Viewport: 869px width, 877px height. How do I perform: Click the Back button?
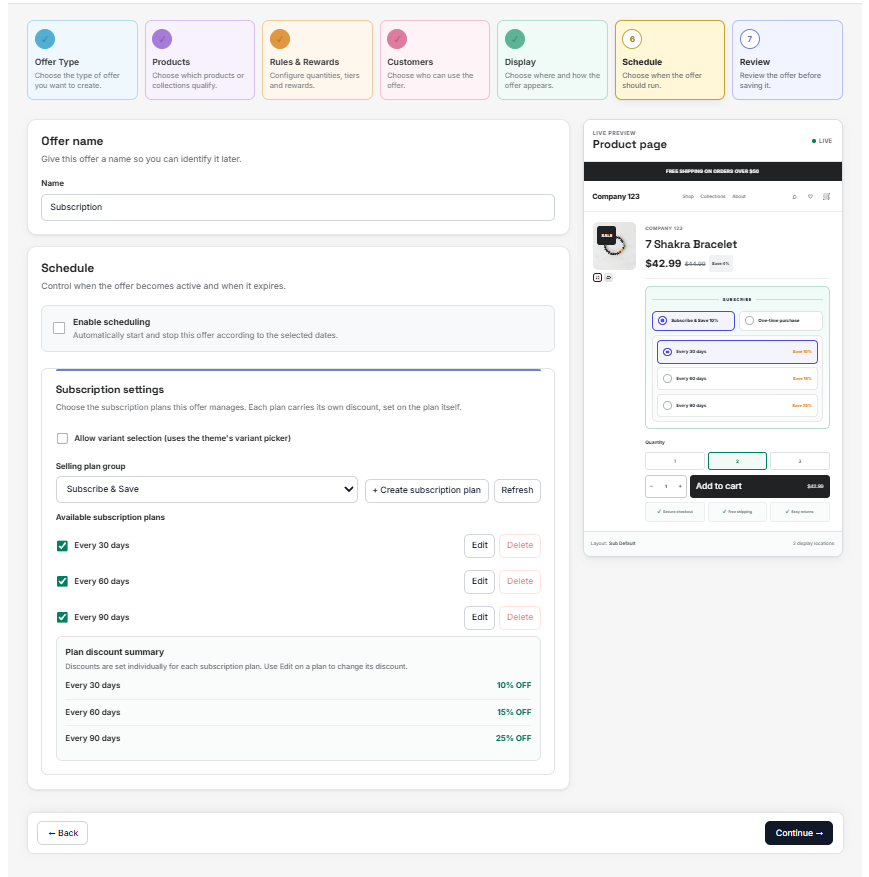click(x=63, y=833)
